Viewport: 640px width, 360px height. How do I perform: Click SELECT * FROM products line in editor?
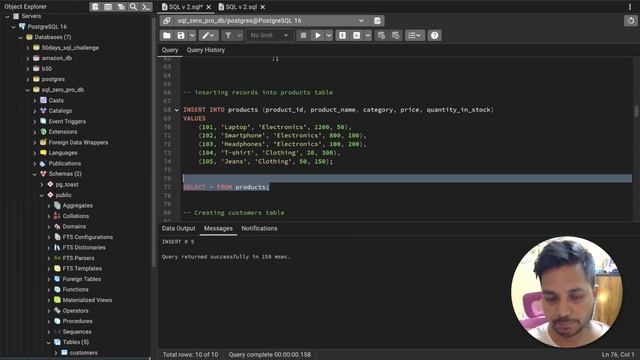tap(226, 187)
